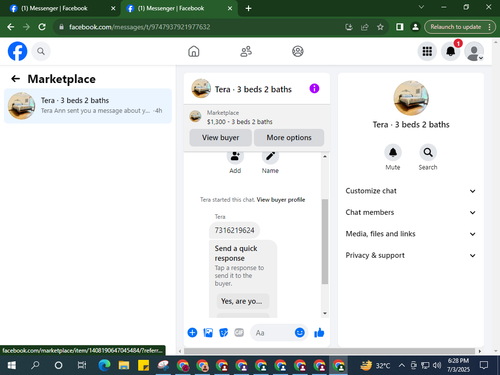Open the account profile avatar menu
Viewport: 500px width, 375px height.
[x=474, y=51]
